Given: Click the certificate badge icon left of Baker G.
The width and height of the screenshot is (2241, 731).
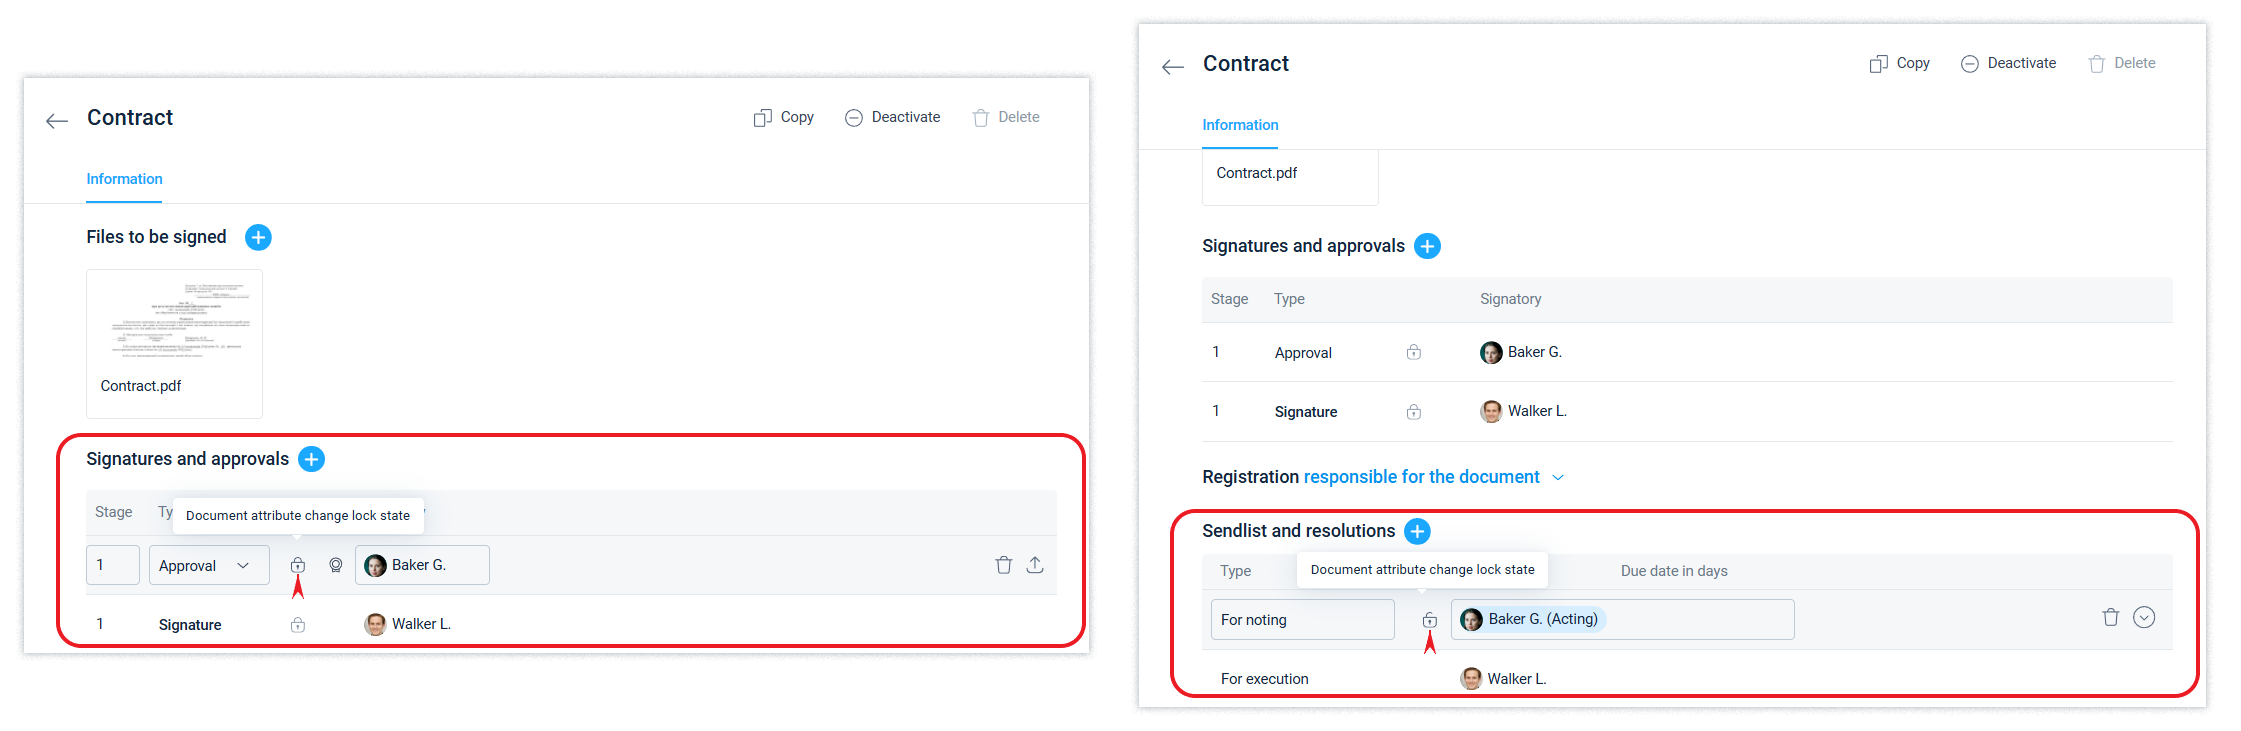Looking at the screenshot, I should point(336,565).
